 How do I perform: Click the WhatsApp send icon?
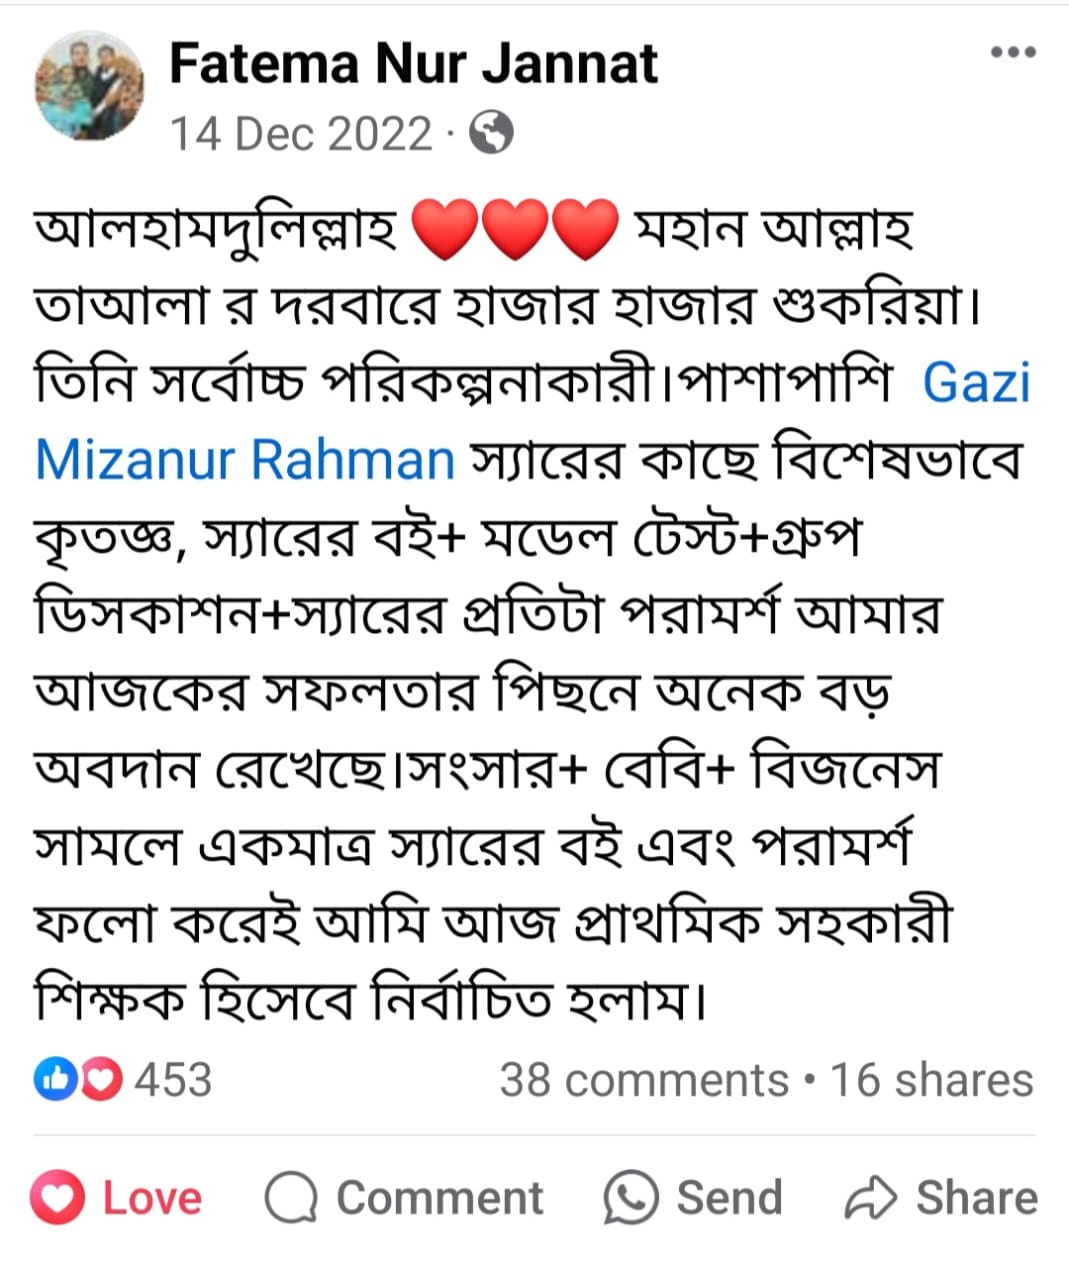click(x=631, y=1198)
